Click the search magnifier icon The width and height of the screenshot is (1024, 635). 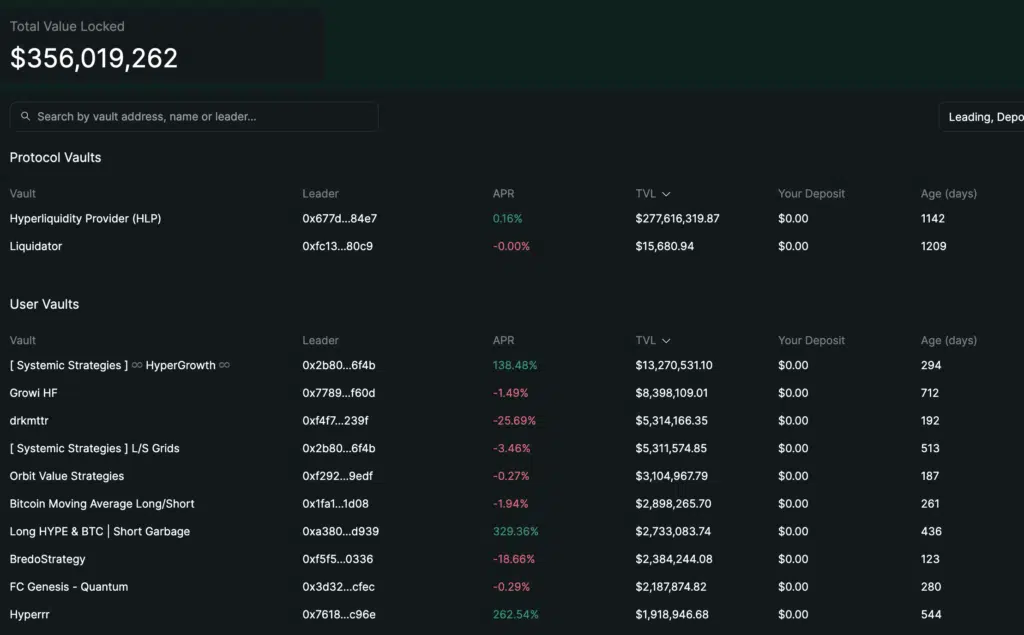[25, 116]
